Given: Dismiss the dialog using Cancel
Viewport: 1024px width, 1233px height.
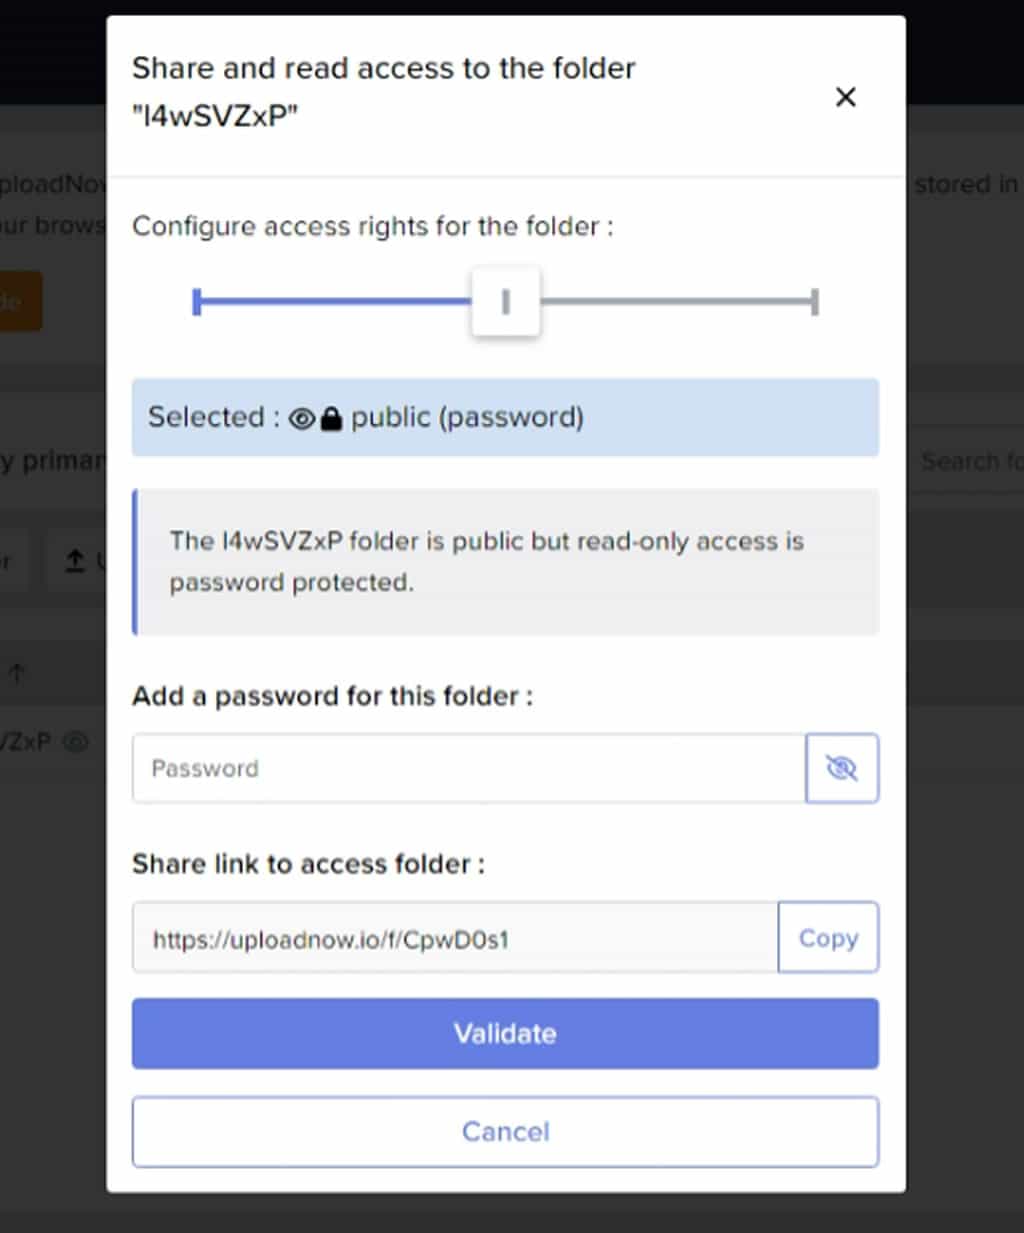Looking at the screenshot, I should pos(505,1131).
